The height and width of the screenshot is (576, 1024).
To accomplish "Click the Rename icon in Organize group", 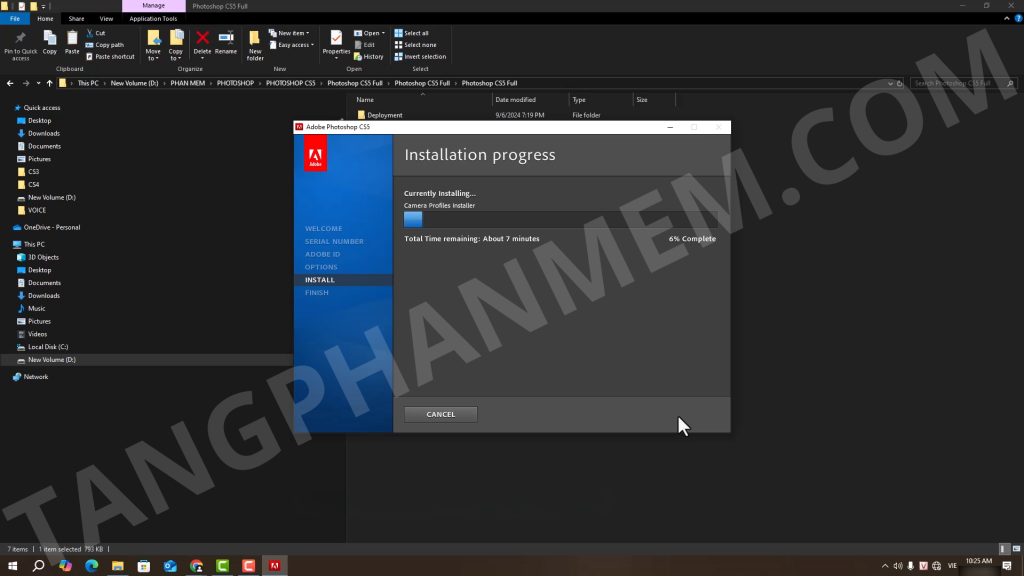I will (226, 43).
